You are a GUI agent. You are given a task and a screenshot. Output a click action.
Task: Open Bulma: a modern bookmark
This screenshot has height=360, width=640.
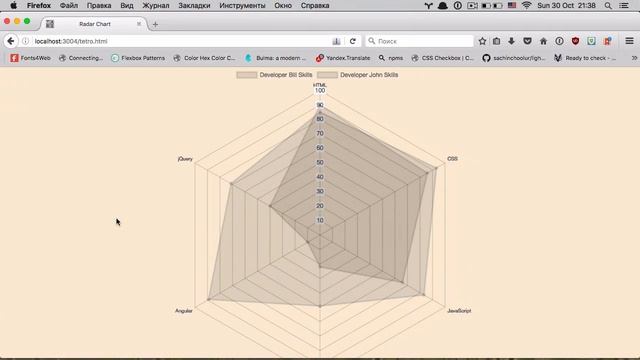tap(275, 58)
